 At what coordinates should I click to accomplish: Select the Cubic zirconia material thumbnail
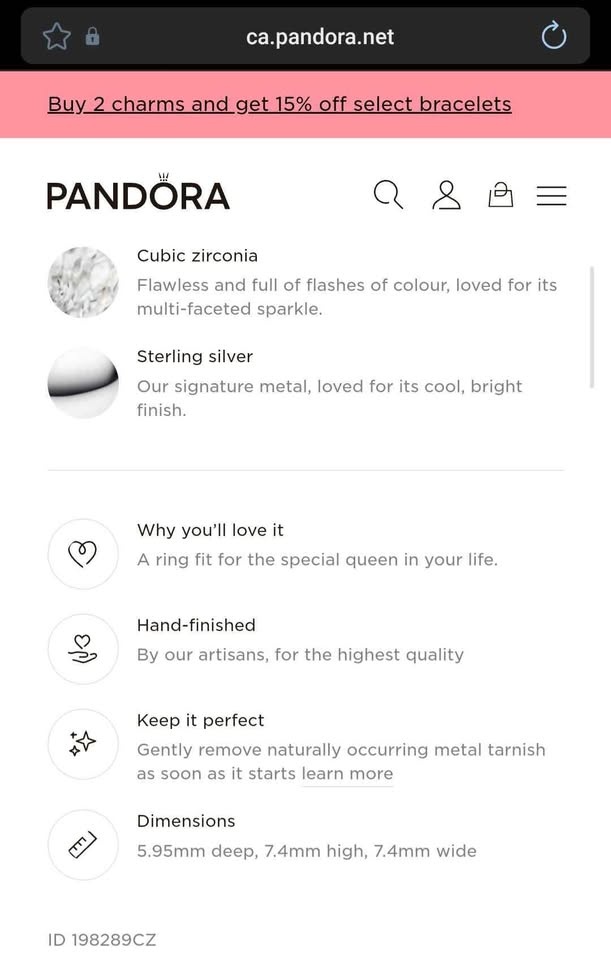point(83,282)
